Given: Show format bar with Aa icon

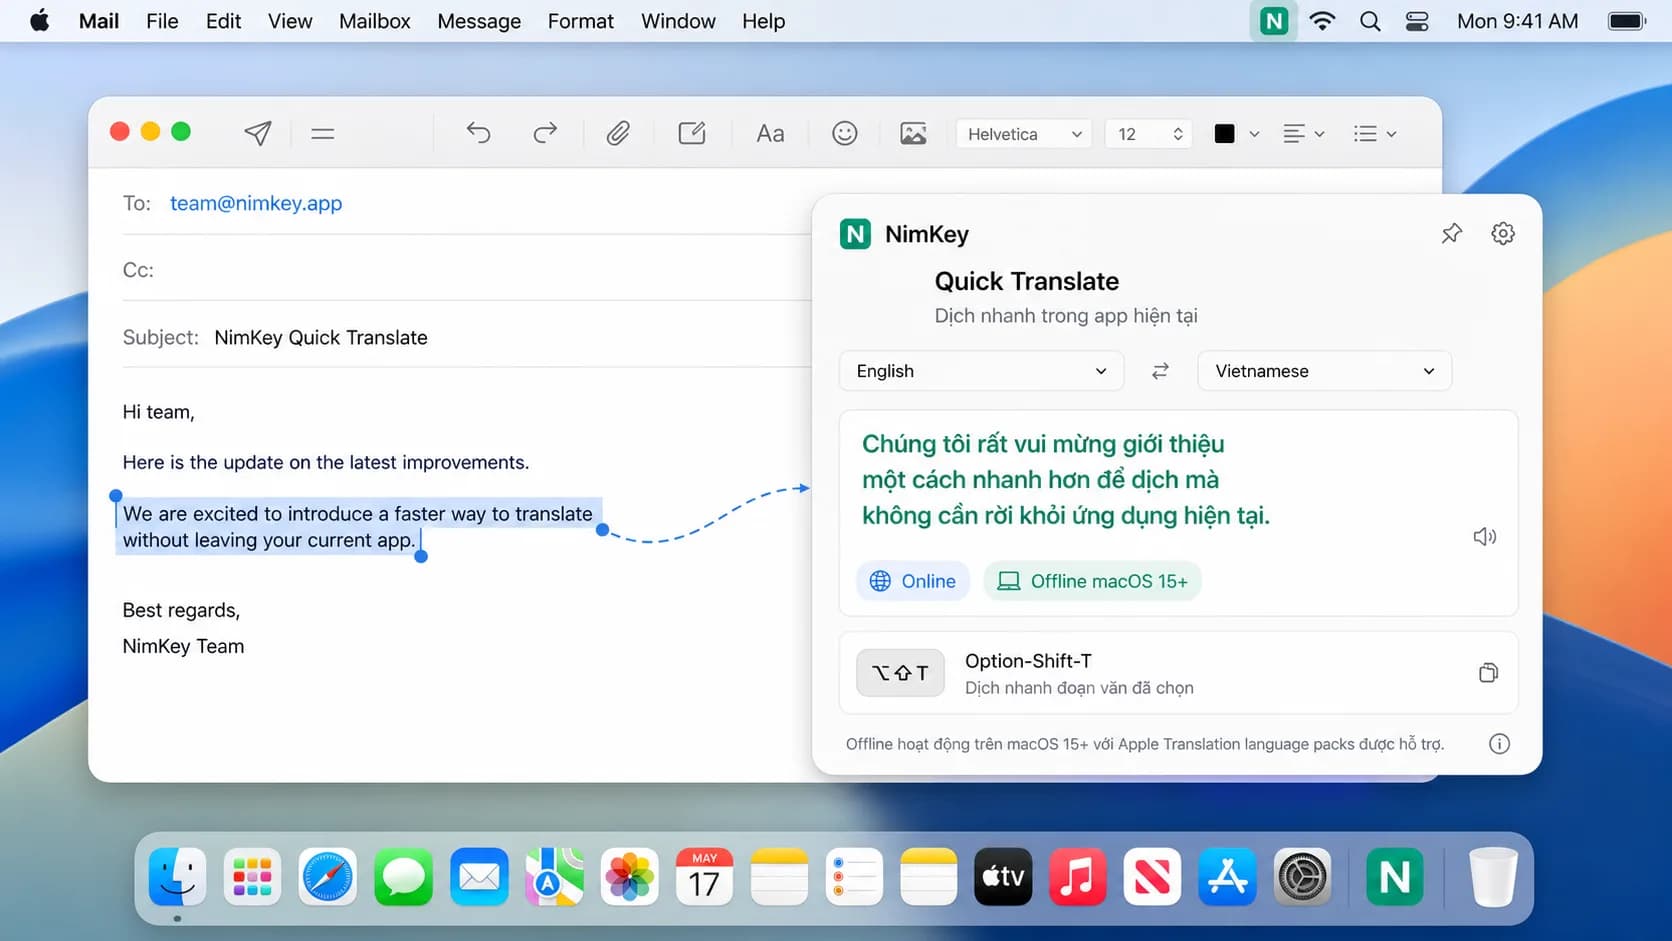Looking at the screenshot, I should tap(770, 133).
